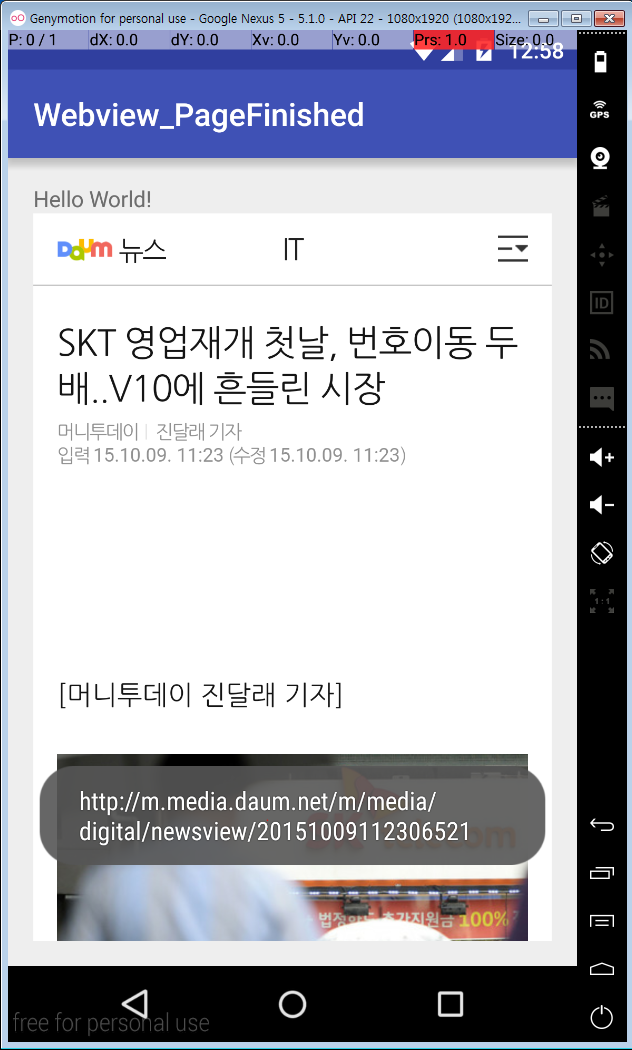The image size is (632, 1050).
Task: Toggle pixel perfect 1:1 scaling icon
Action: [601, 601]
